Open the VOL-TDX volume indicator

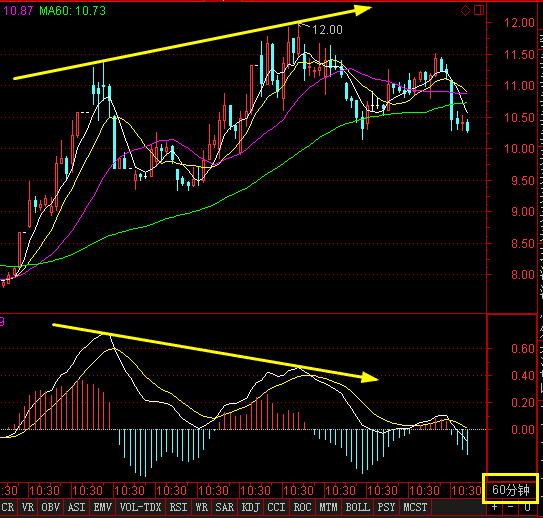point(141,507)
